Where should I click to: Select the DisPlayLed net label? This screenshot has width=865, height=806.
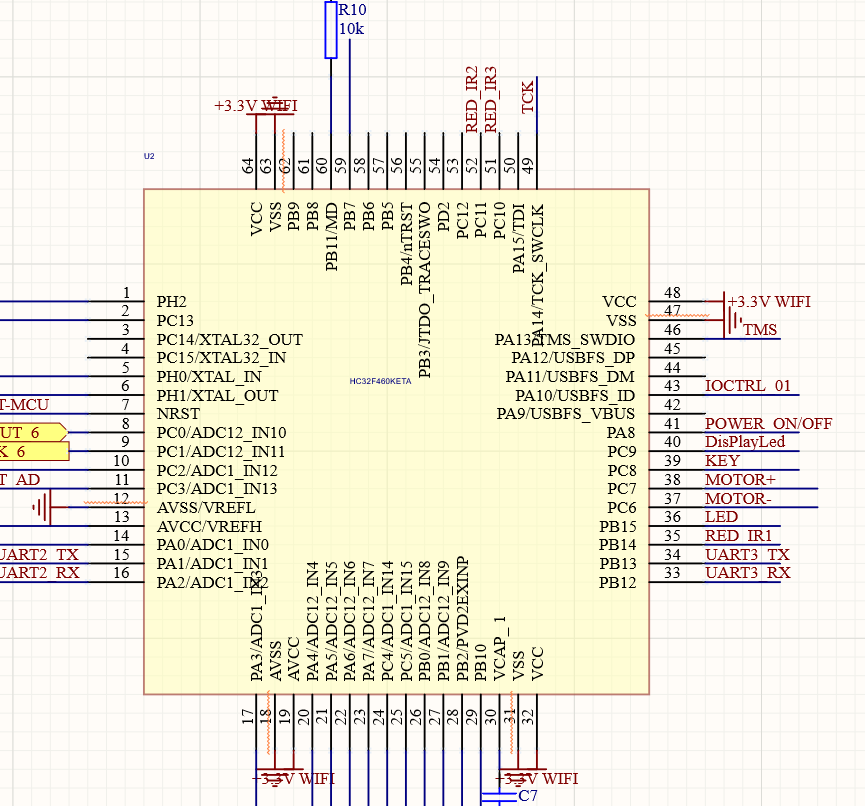coord(745,442)
